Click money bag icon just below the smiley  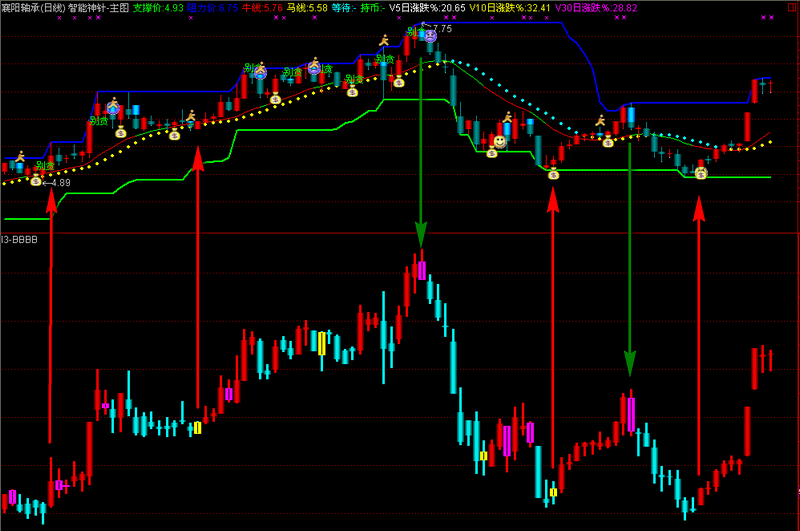(x=492, y=152)
